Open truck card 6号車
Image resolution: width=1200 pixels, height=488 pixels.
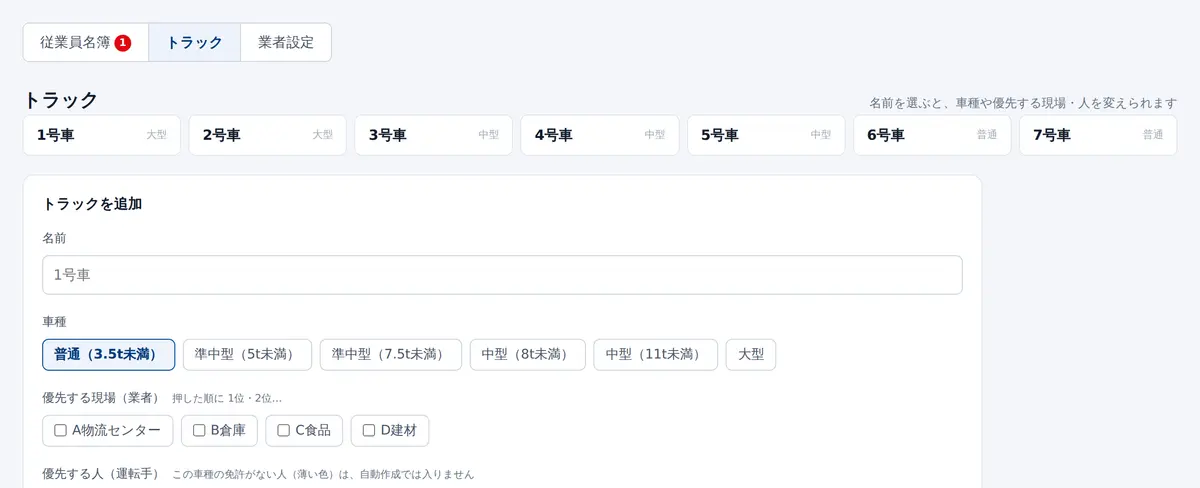click(x=932, y=135)
